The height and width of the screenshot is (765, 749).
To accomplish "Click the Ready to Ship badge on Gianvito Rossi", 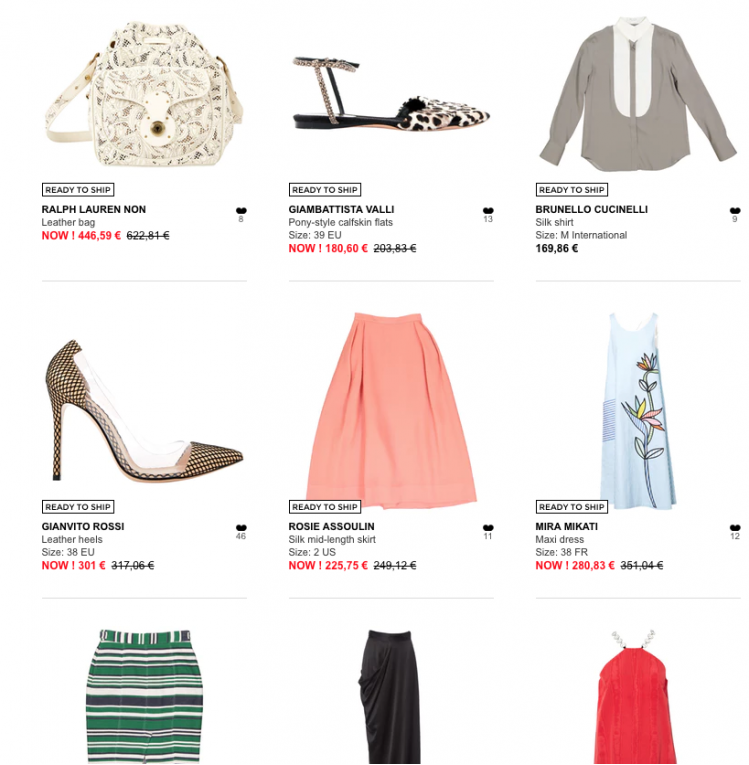I will pyautogui.click(x=78, y=507).
